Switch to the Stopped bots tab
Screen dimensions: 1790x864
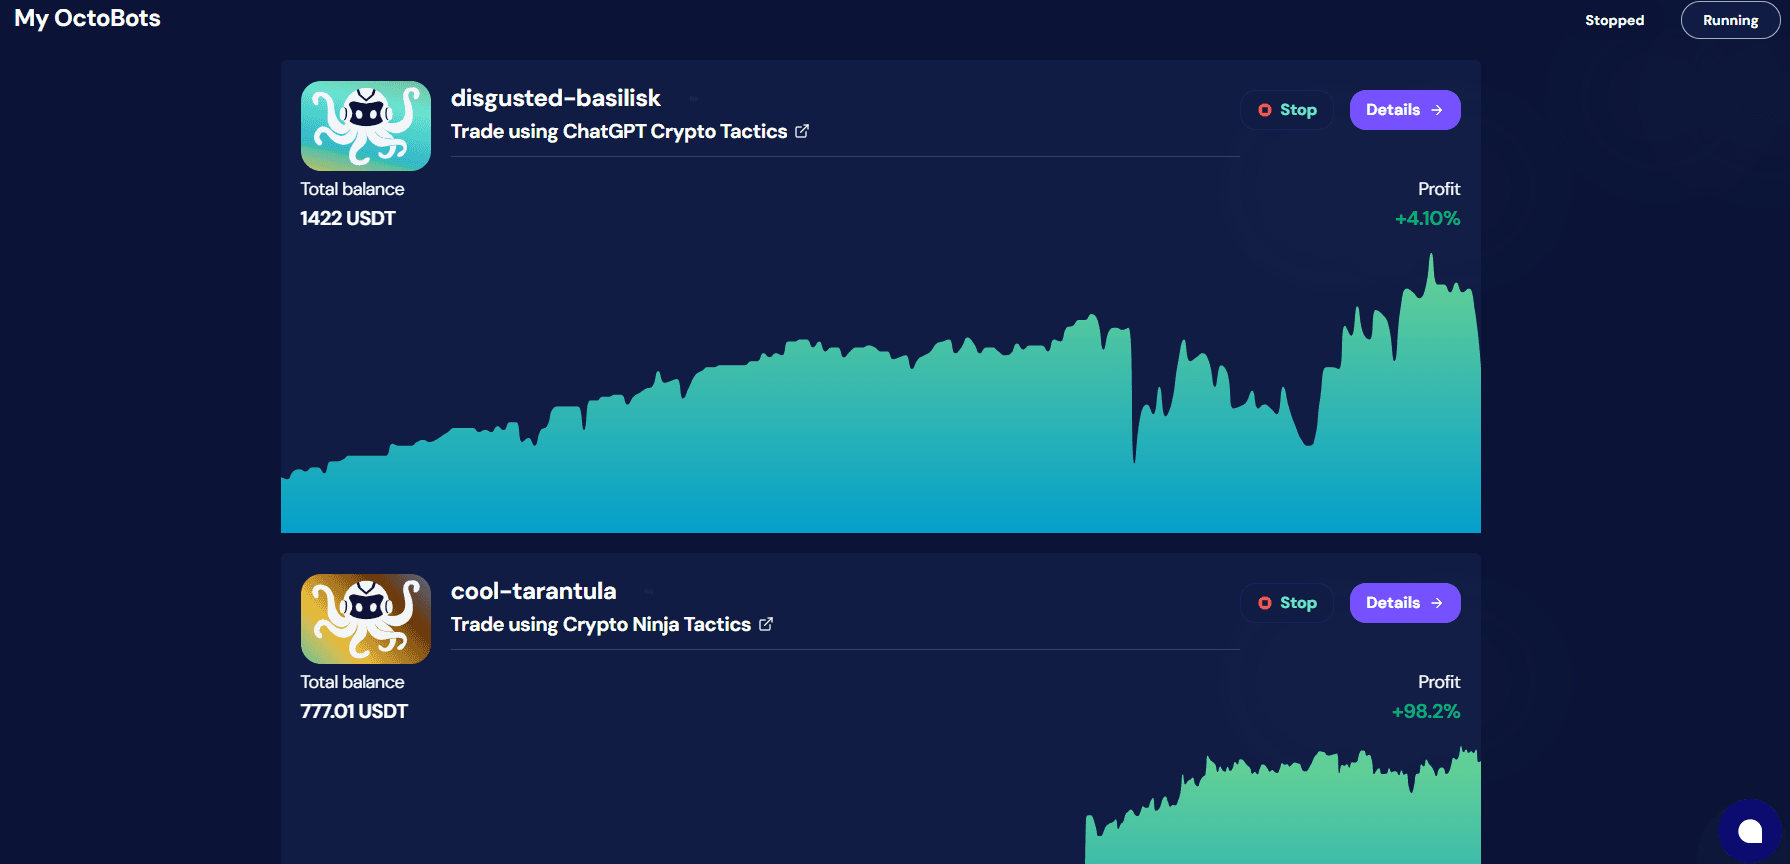[x=1614, y=20]
